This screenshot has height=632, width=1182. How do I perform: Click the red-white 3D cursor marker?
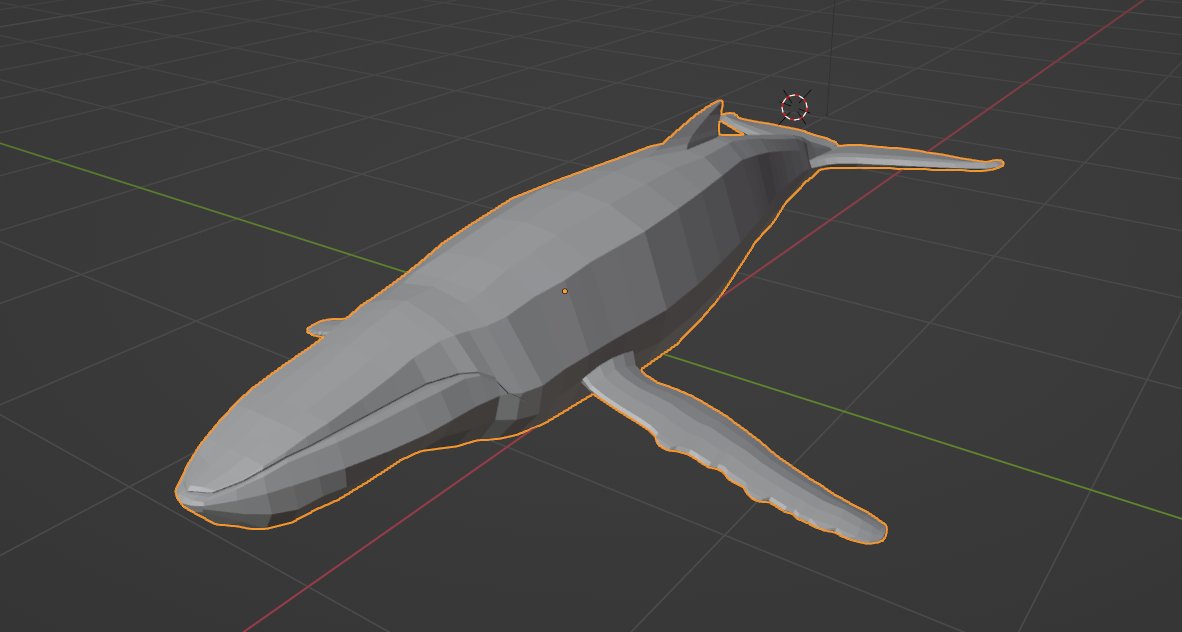tap(795, 107)
